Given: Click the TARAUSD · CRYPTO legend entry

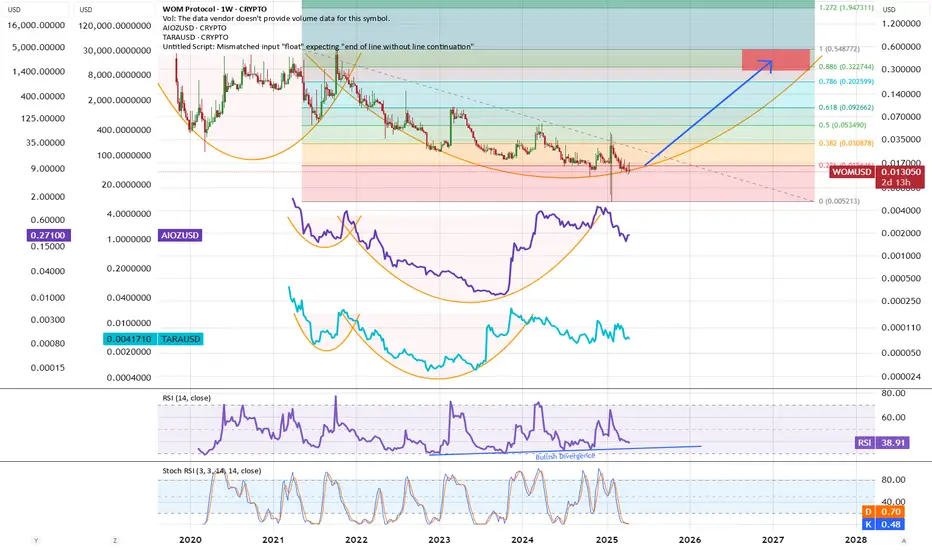Looking at the screenshot, I should [x=195, y=37].
